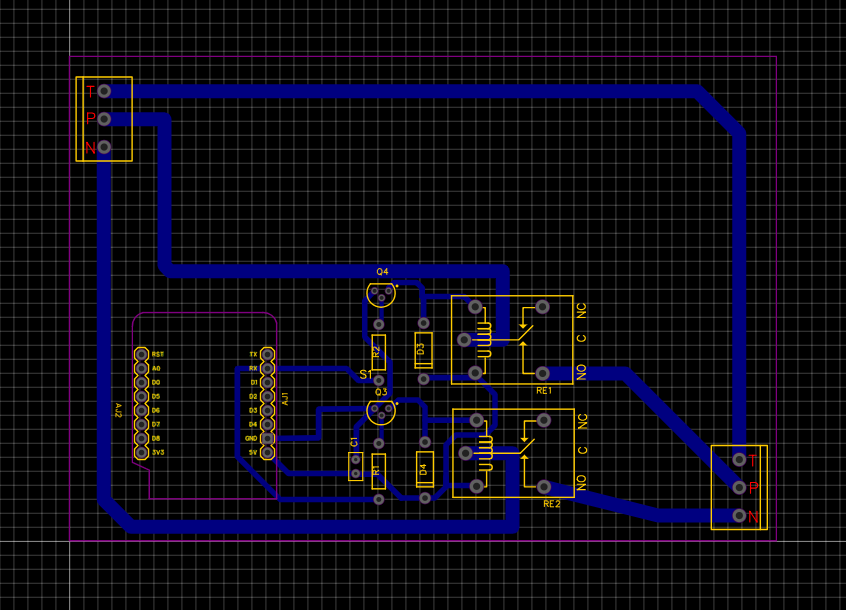Click the NO contact pad of relay RE2

544,486
